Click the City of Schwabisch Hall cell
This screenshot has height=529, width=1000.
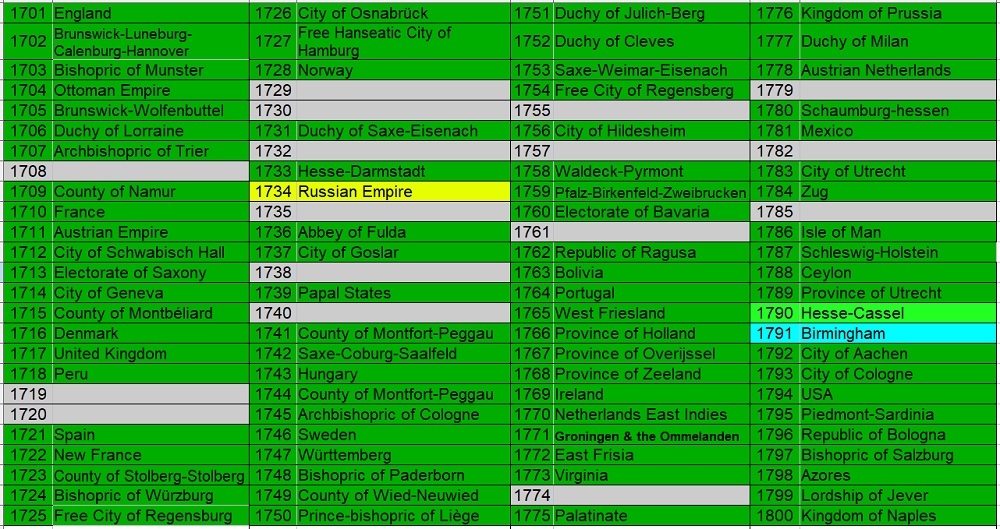(151, 252)
